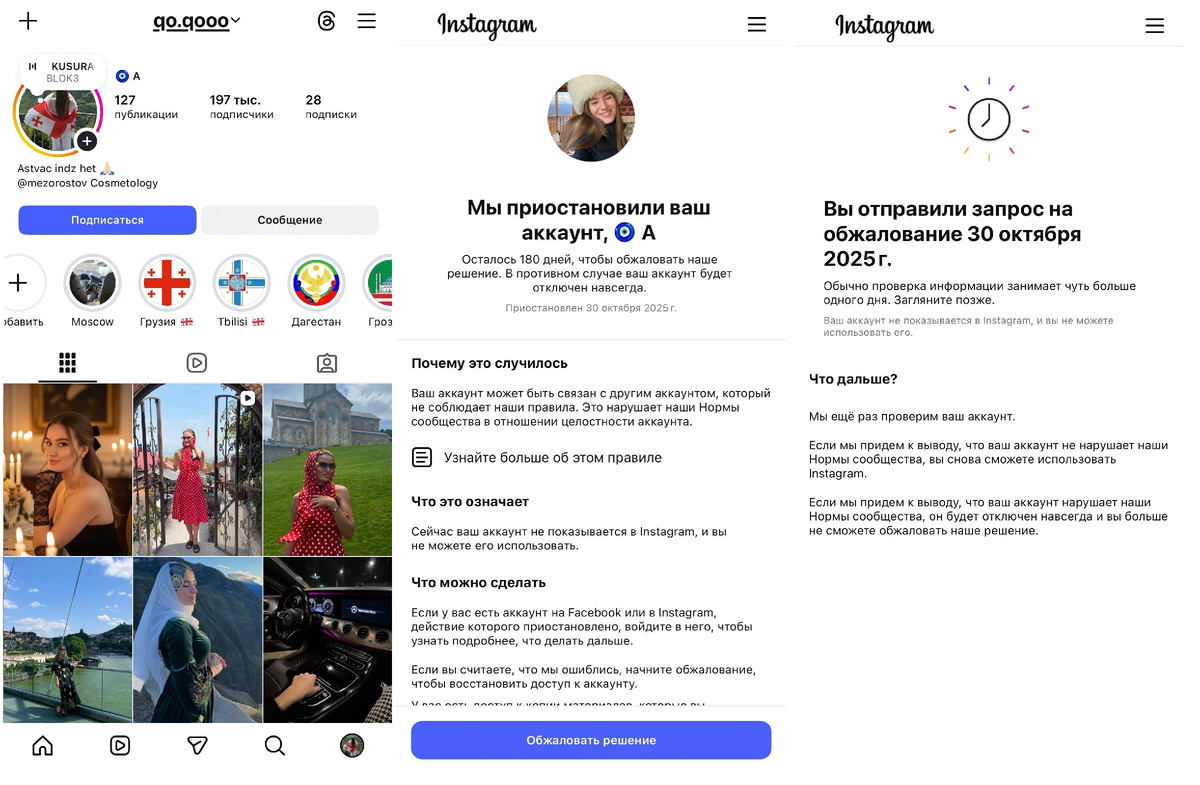This screenshot has width=1200, height=785.
Task: Switch to the tagged photos tab
Action: coord(327,363)
